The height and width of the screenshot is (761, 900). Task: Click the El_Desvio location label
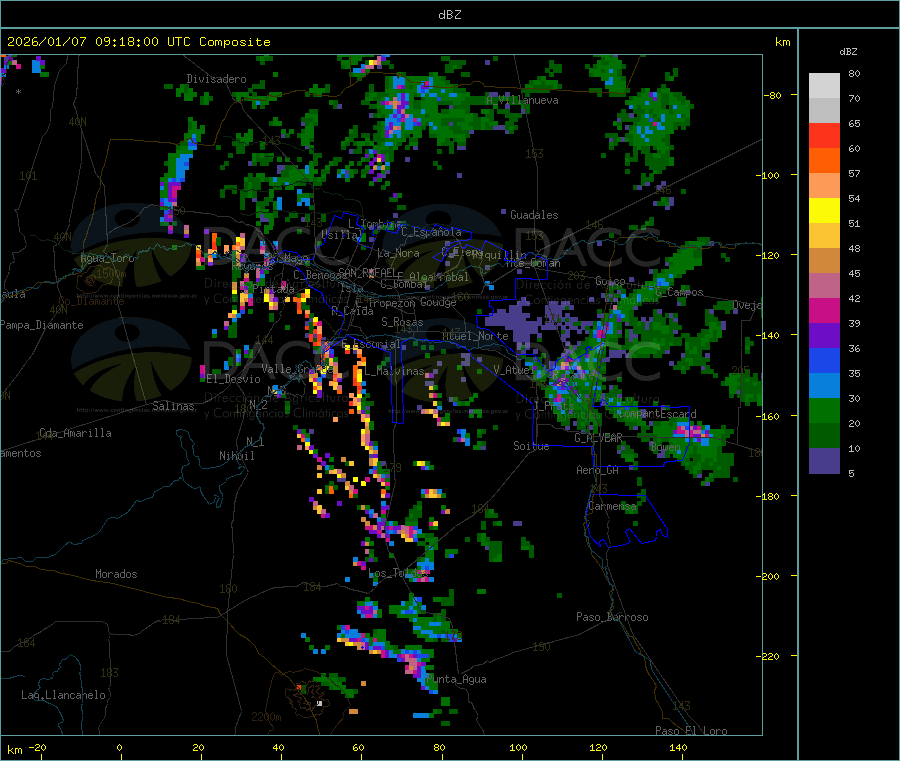(234, 379)
